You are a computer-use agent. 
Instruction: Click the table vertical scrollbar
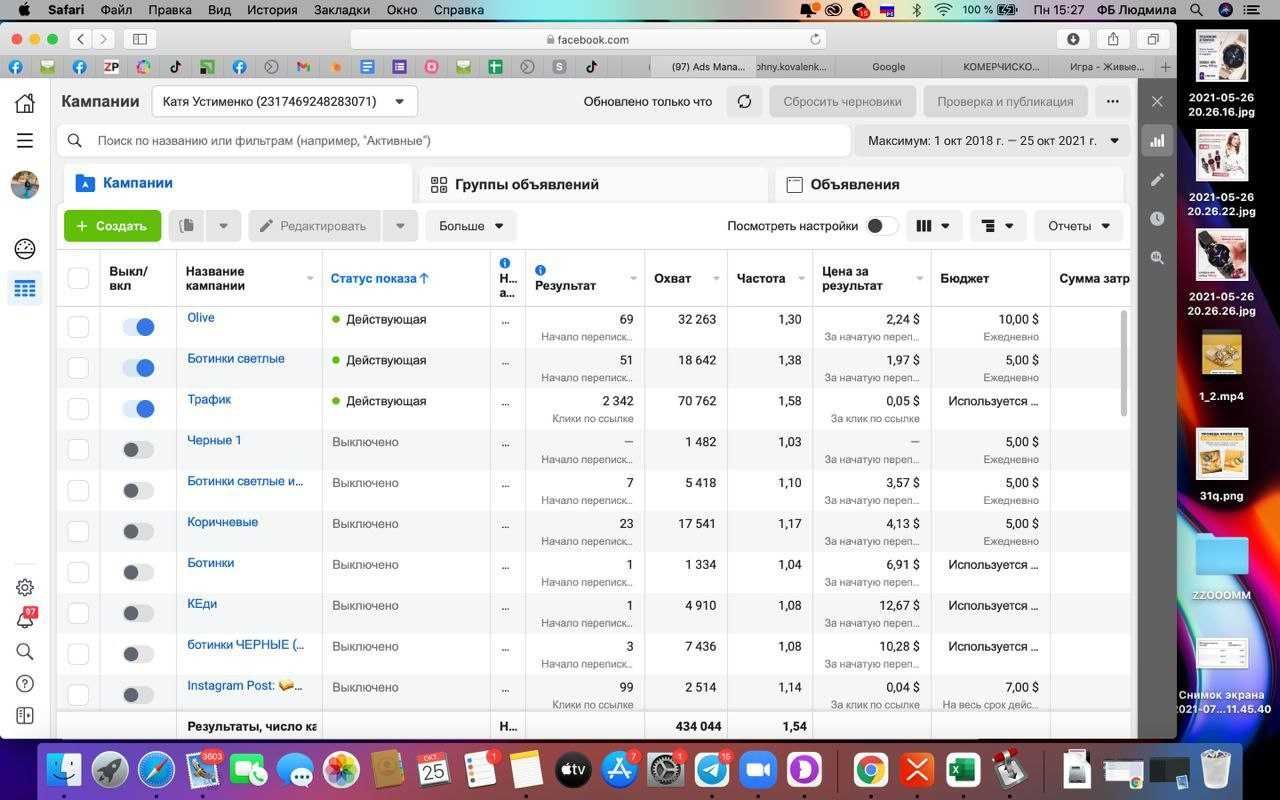pyautogui.click(x=1123, y=362)
